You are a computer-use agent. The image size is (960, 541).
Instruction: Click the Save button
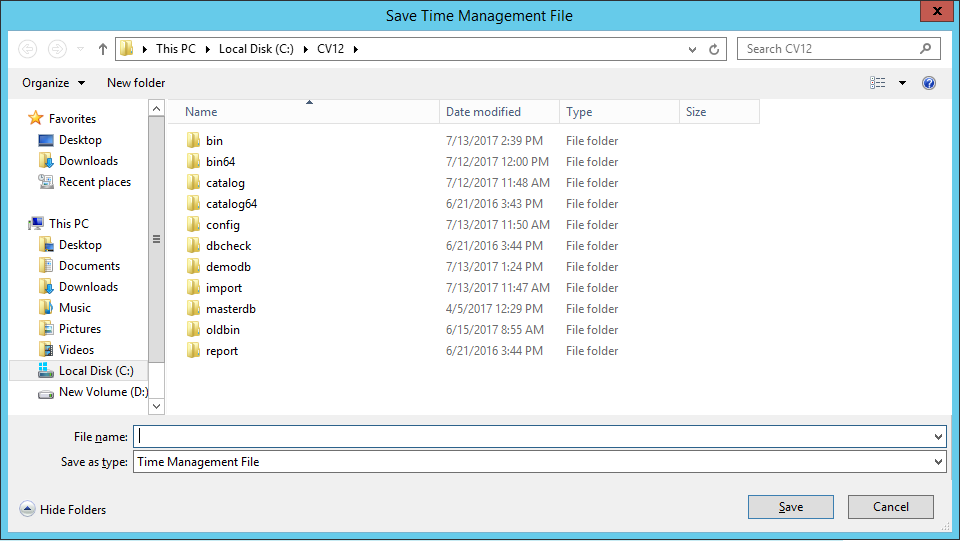click(x=790, y=507)
